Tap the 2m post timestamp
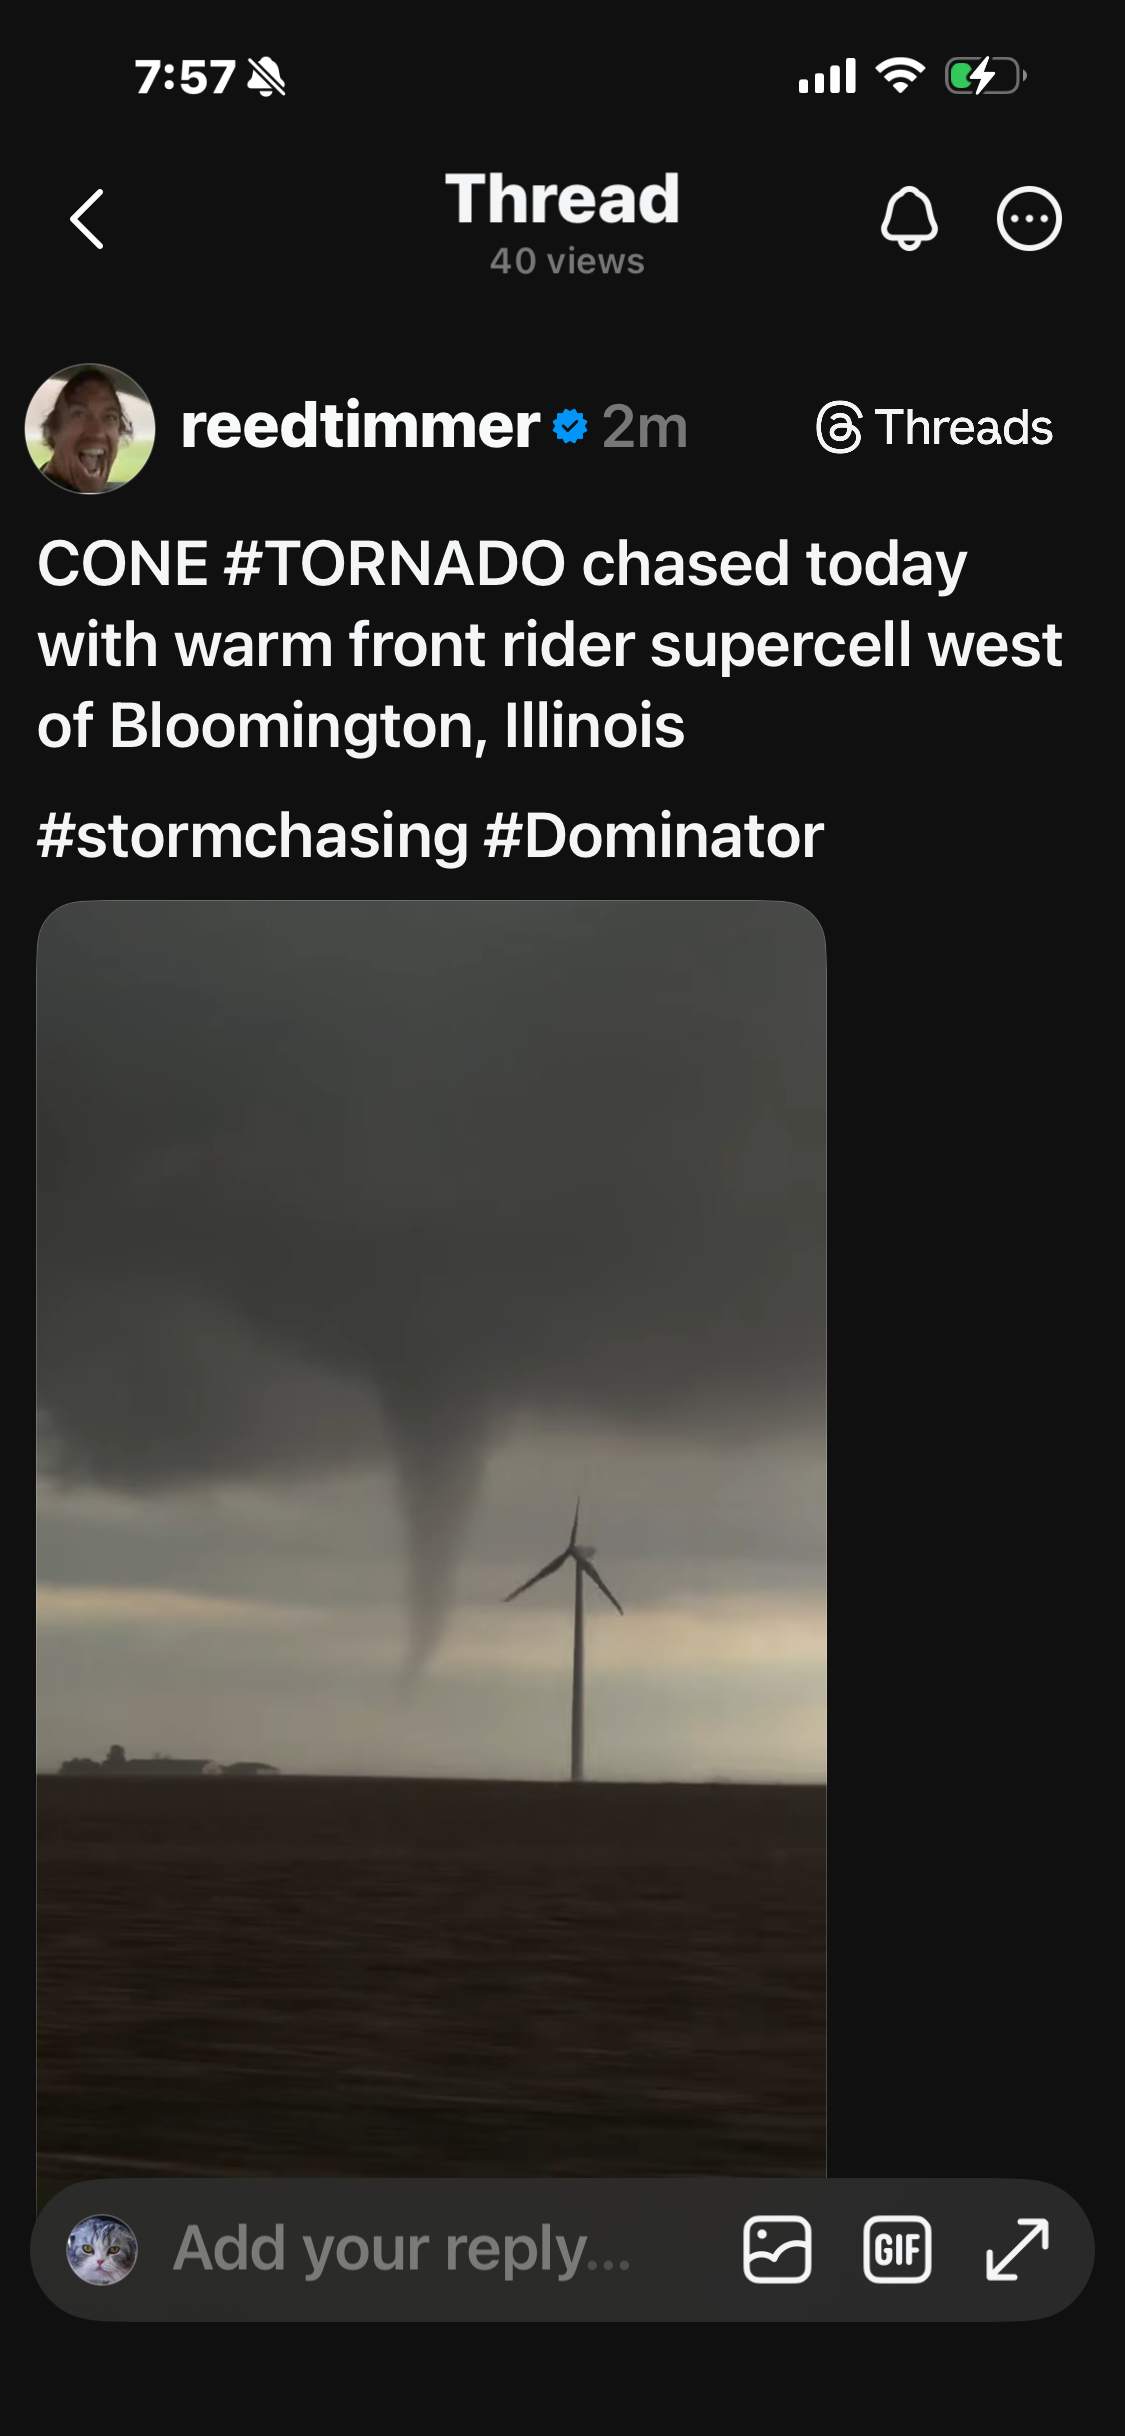 click(x=645, y=427)
